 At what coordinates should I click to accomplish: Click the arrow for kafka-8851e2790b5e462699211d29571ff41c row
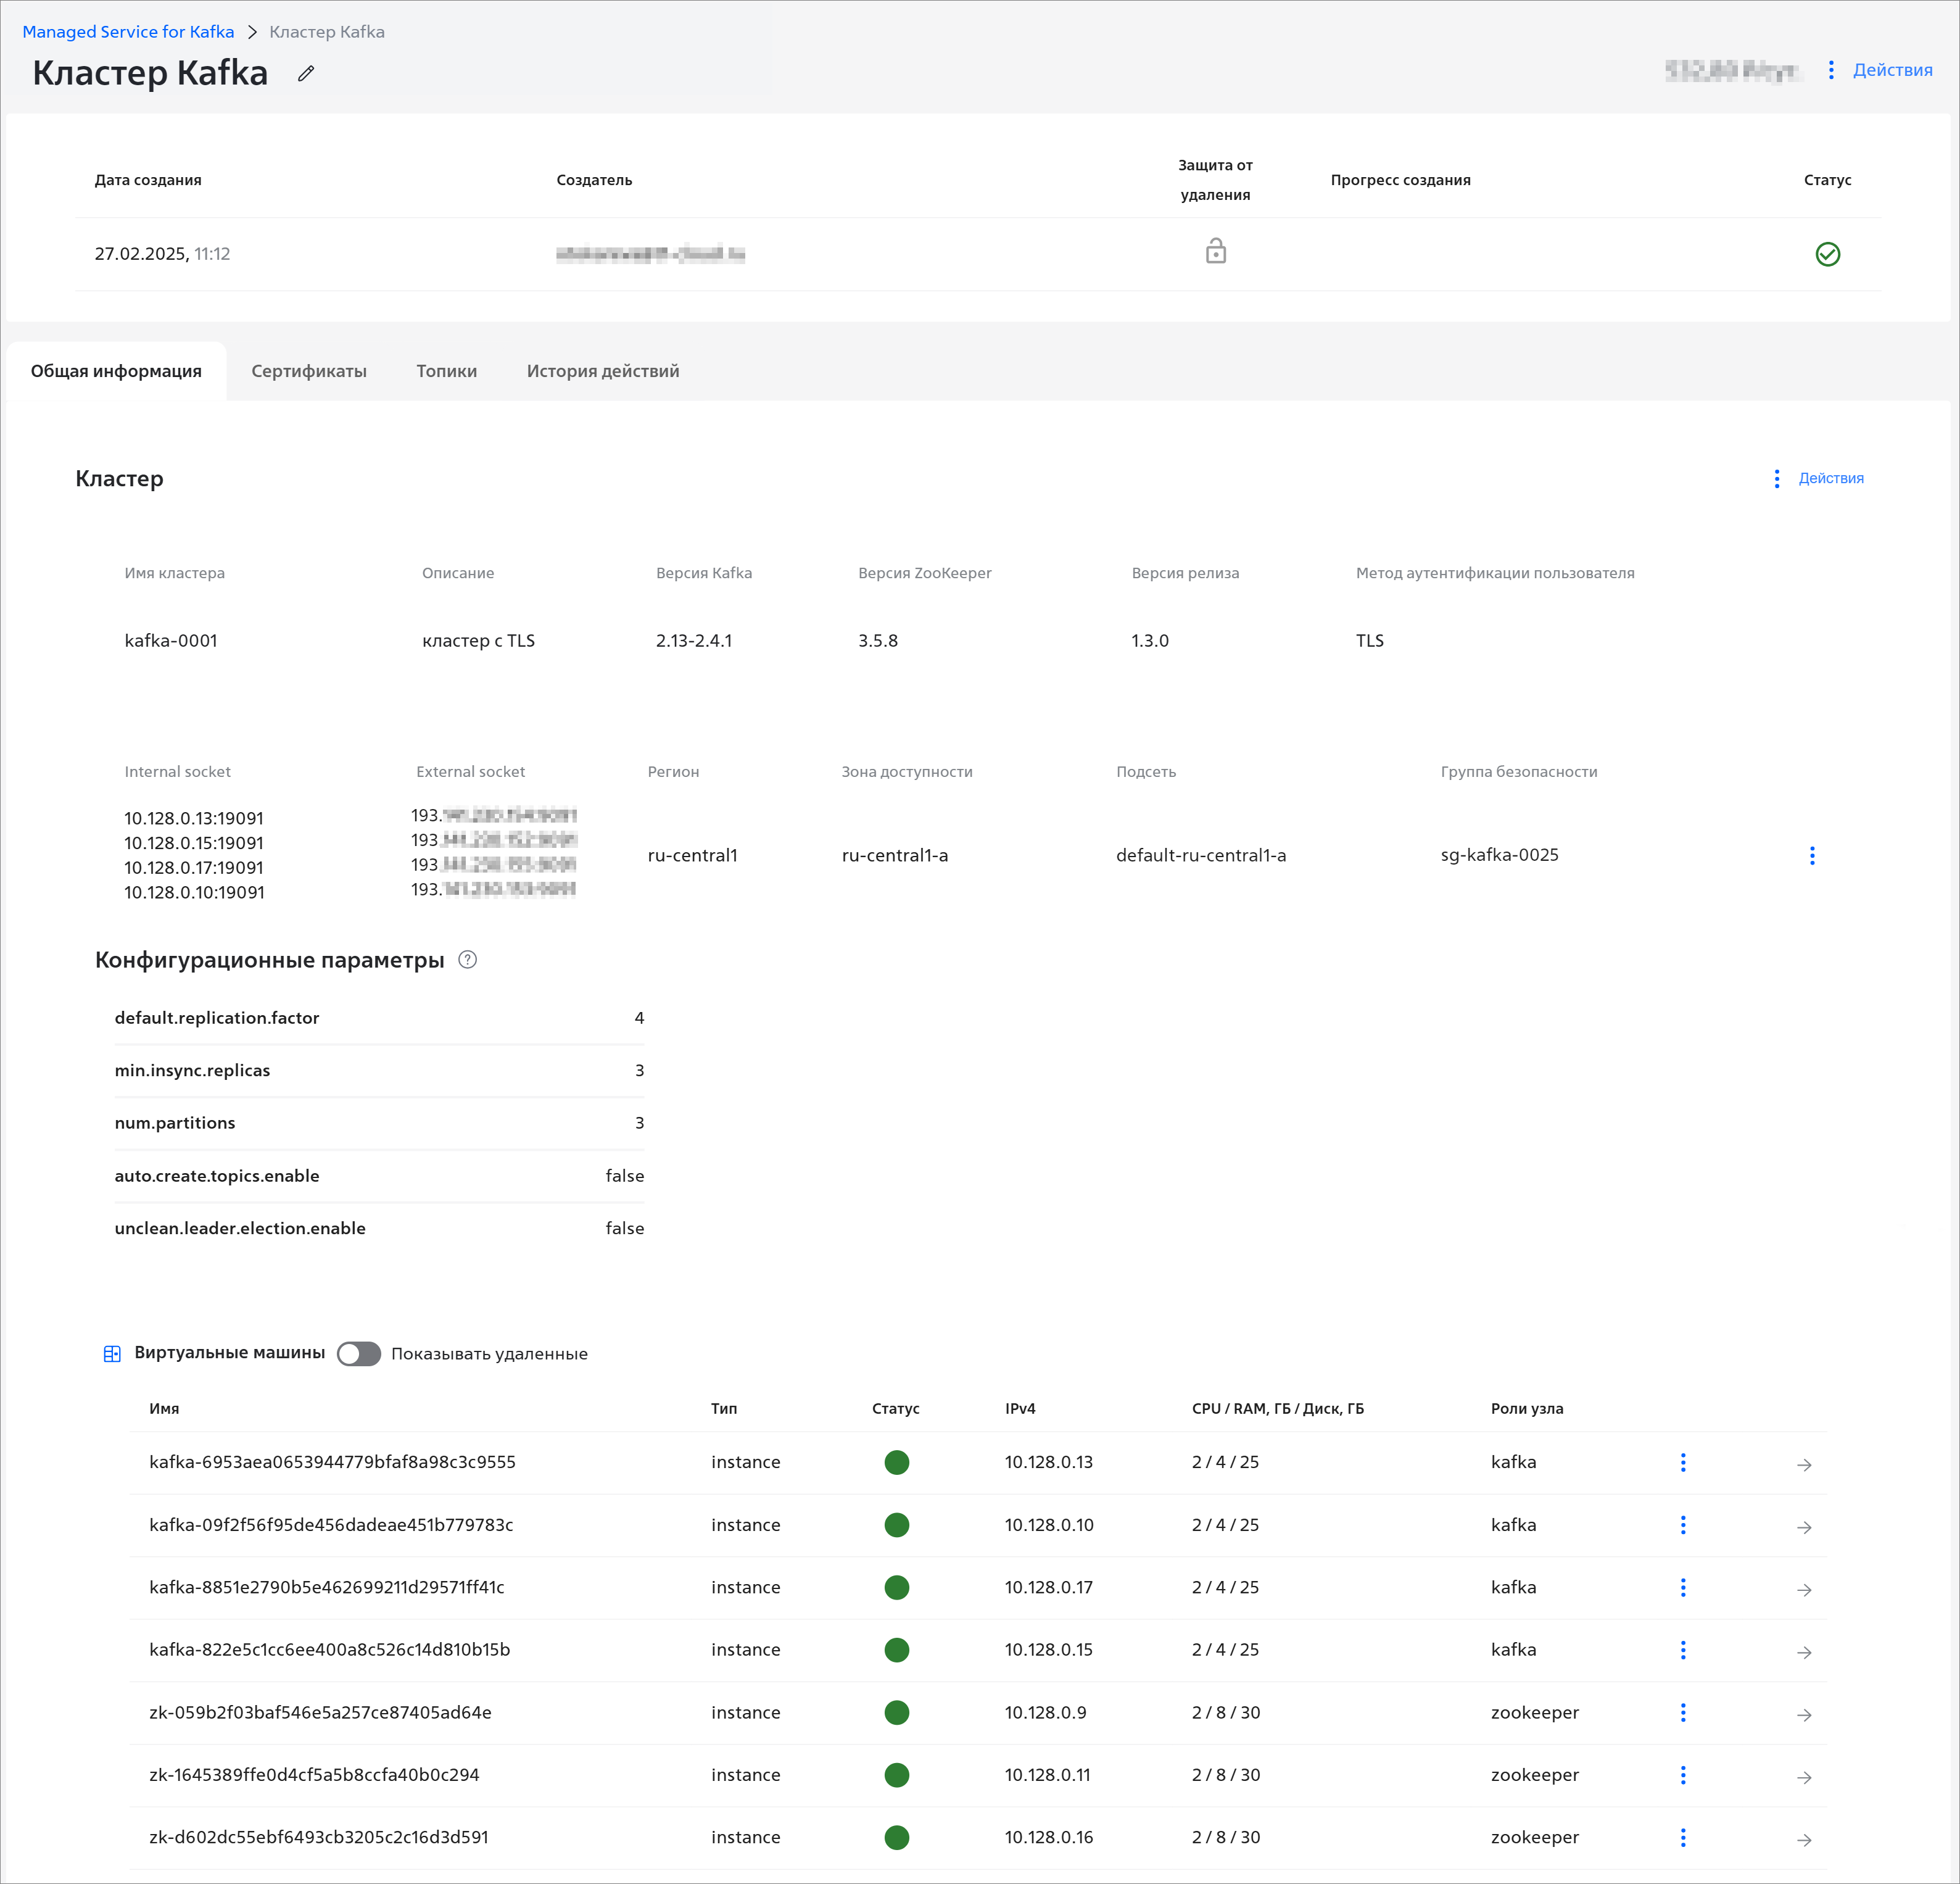[1803, 1589]
